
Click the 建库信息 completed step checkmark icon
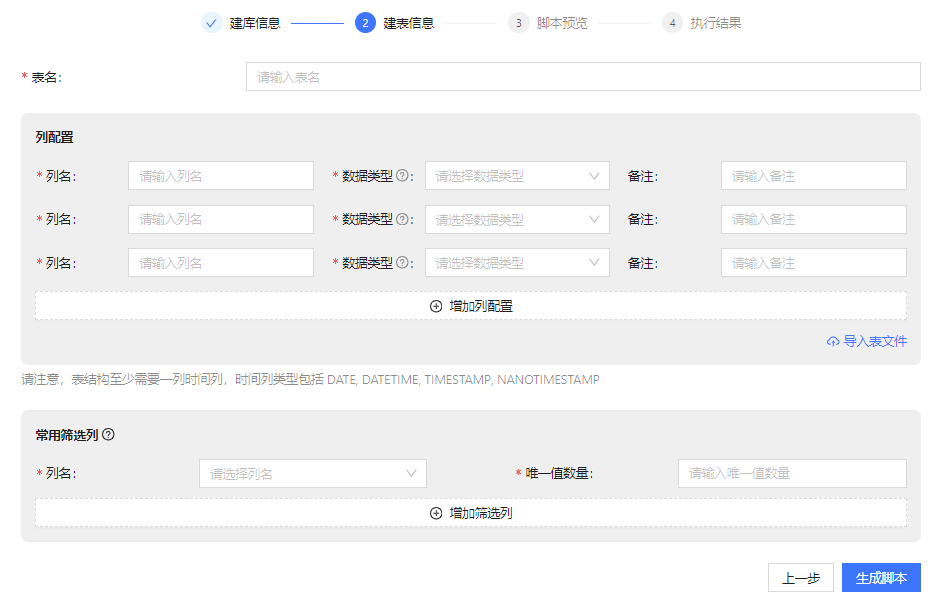tap(211, 23)
